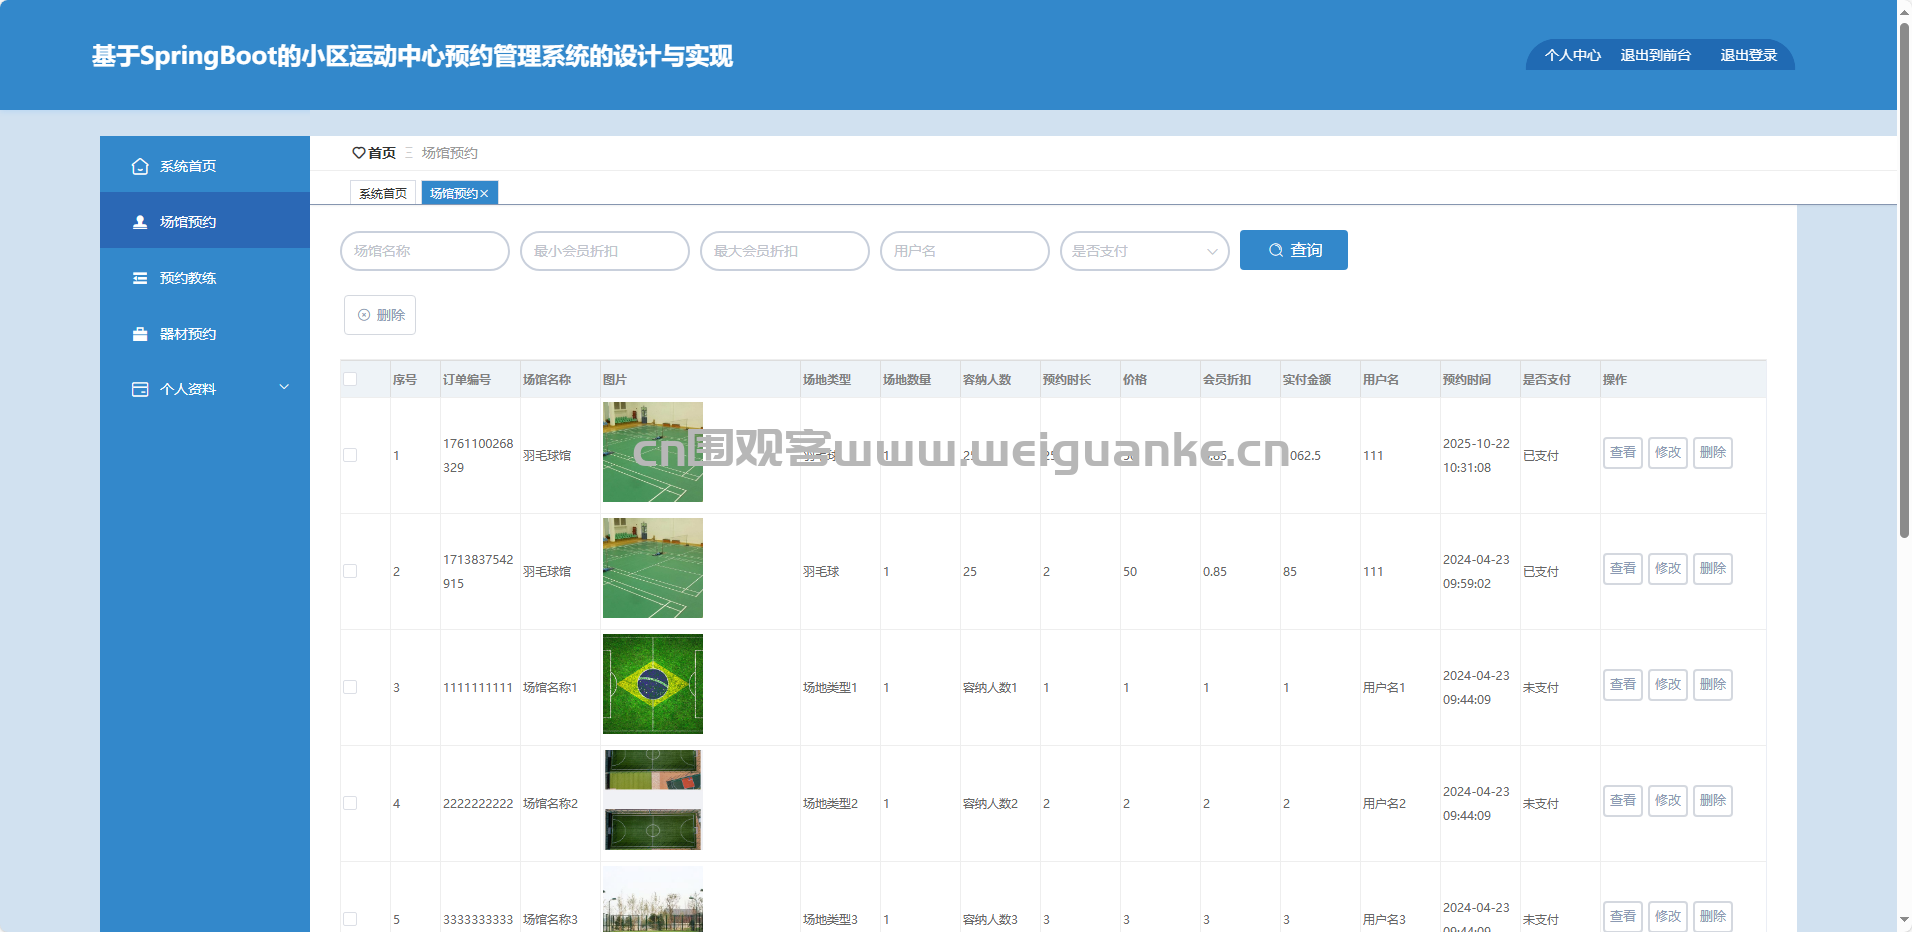This screenshot has width=1912, height=932.
Task: Check the row 3 checkbox for 场馆名称1
Action: (350, 687)
